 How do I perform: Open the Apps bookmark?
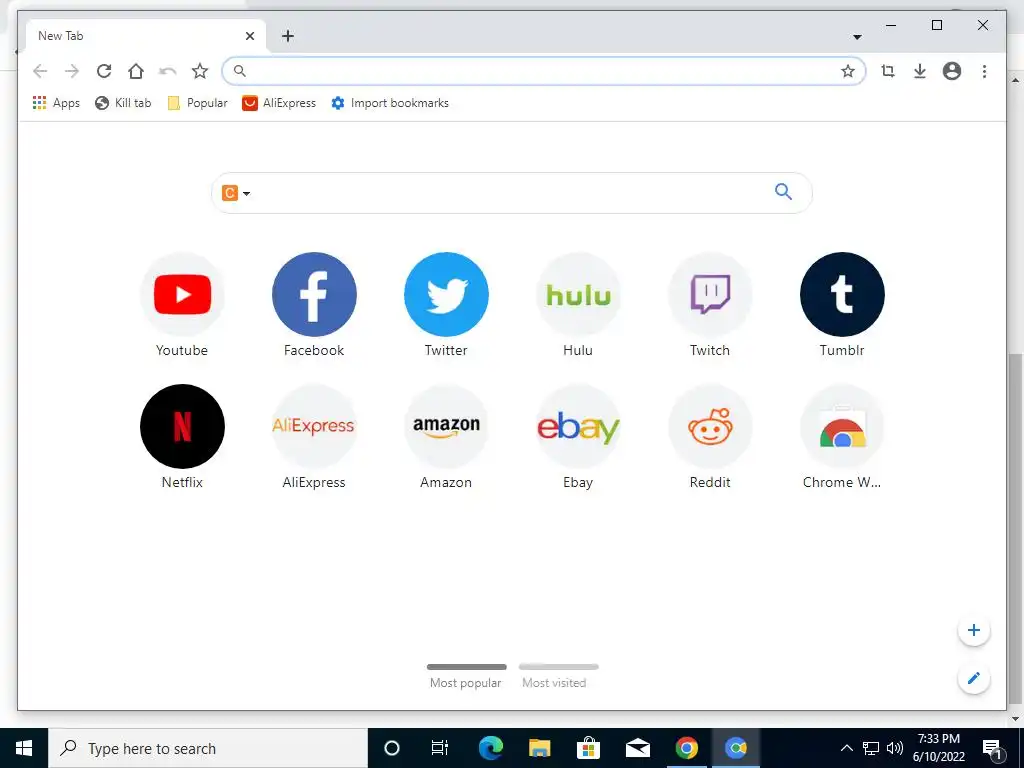56,103
